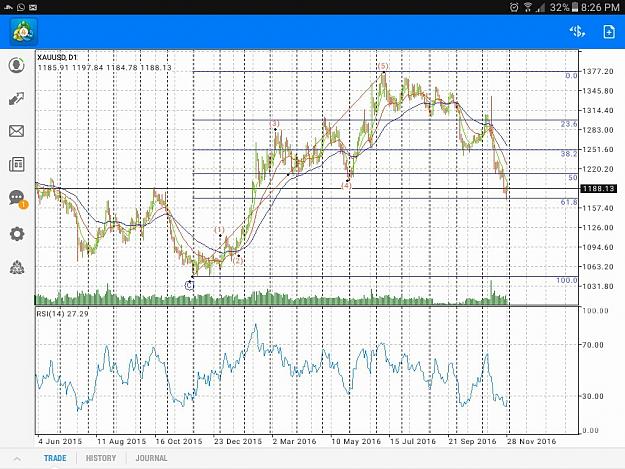Switch to the TRADE tab
Viewport: 625px width, 469px height.
point(55,458)
